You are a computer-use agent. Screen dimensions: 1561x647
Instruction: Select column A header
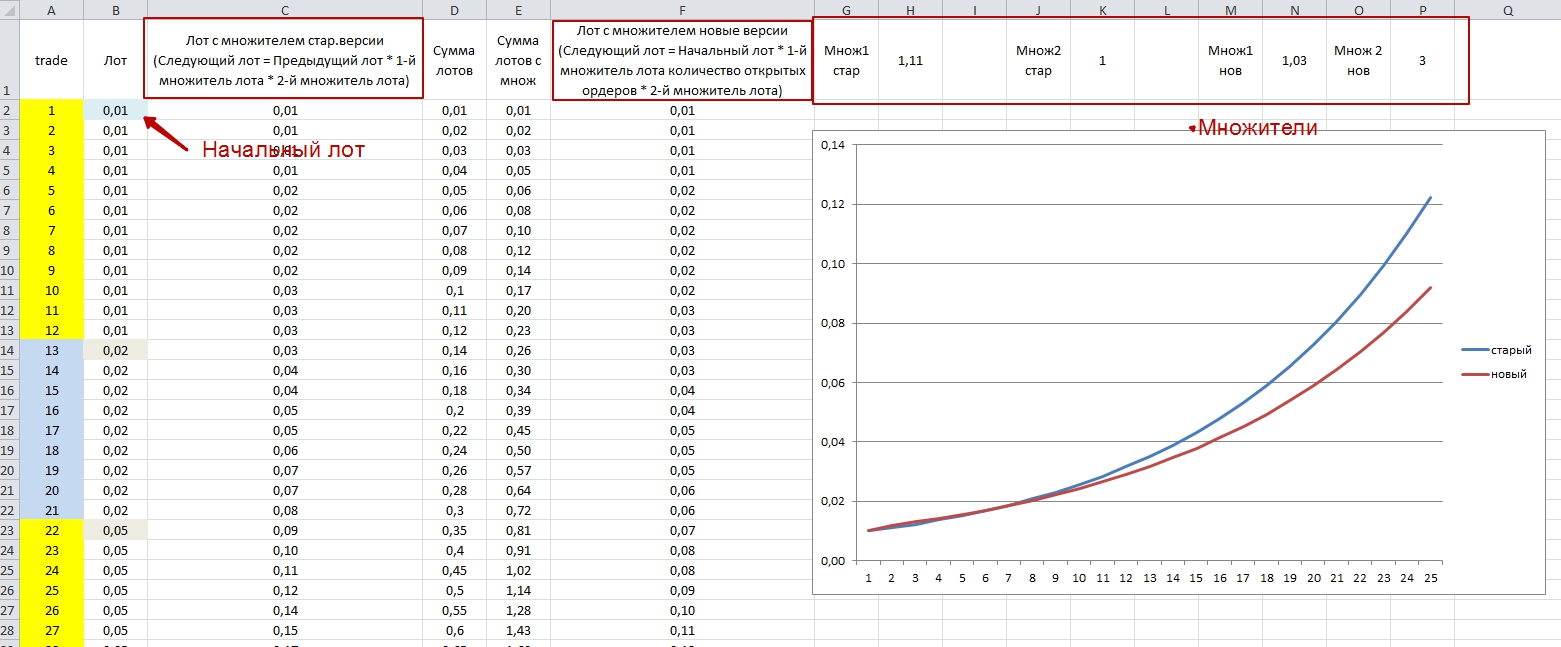(x=51, y=9)
